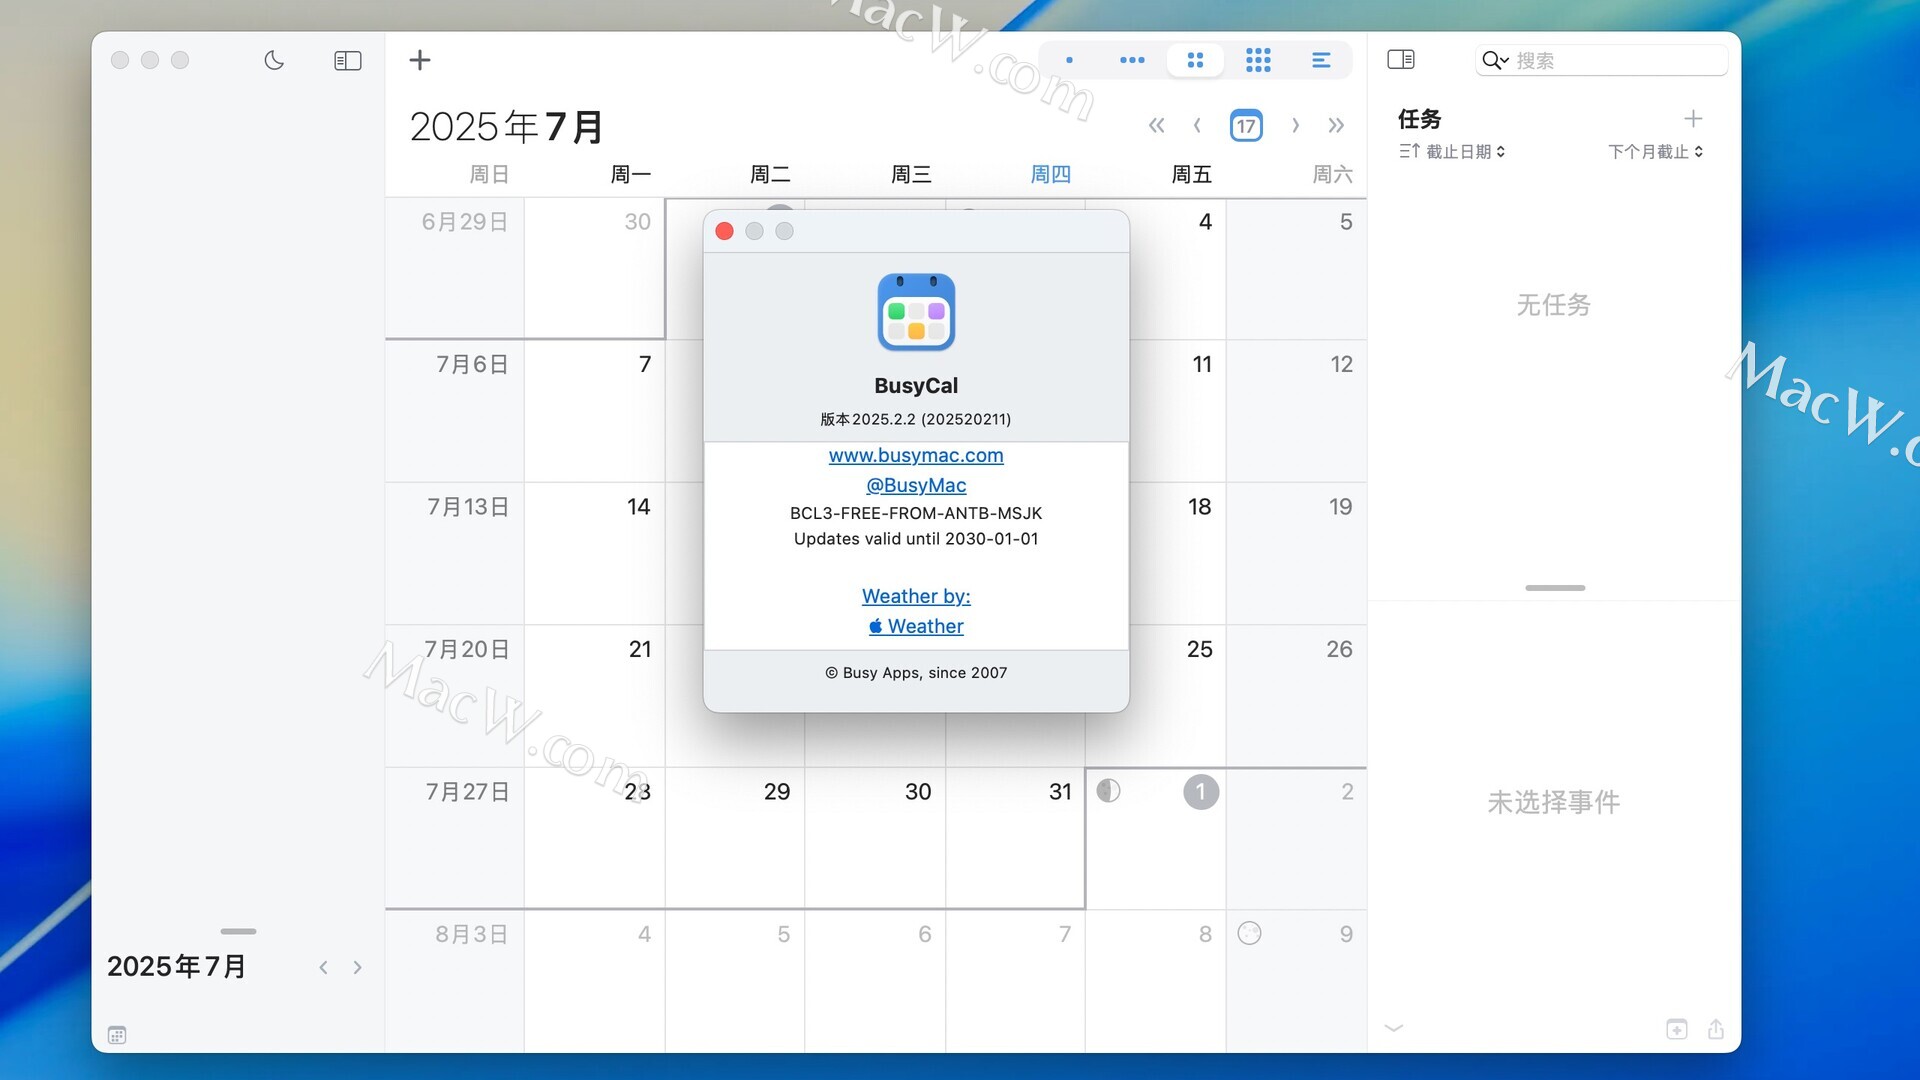The height and width of the screenshot is (1080, 1920).
Task: Select July 12 day cell
Action: coord(1296,411)
